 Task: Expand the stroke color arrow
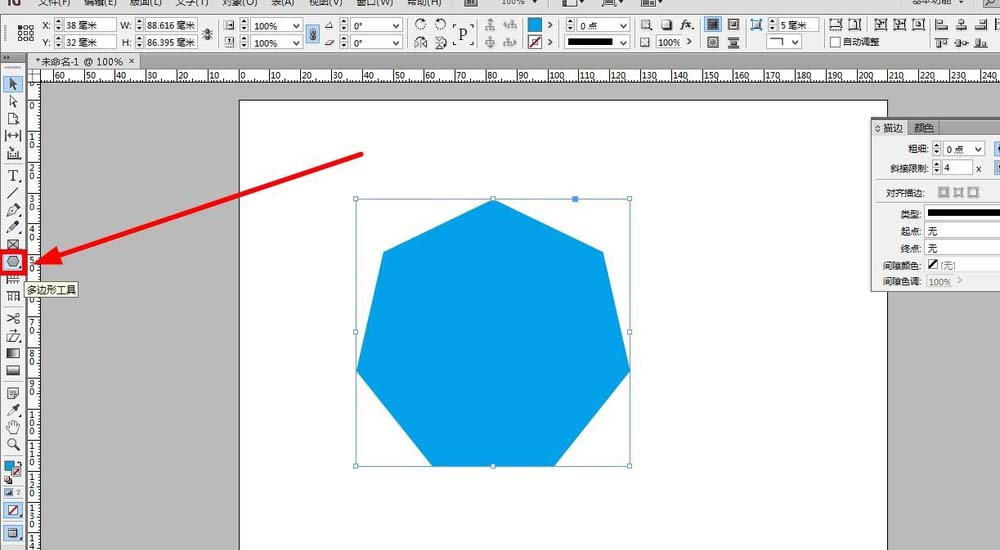point(550,42)
